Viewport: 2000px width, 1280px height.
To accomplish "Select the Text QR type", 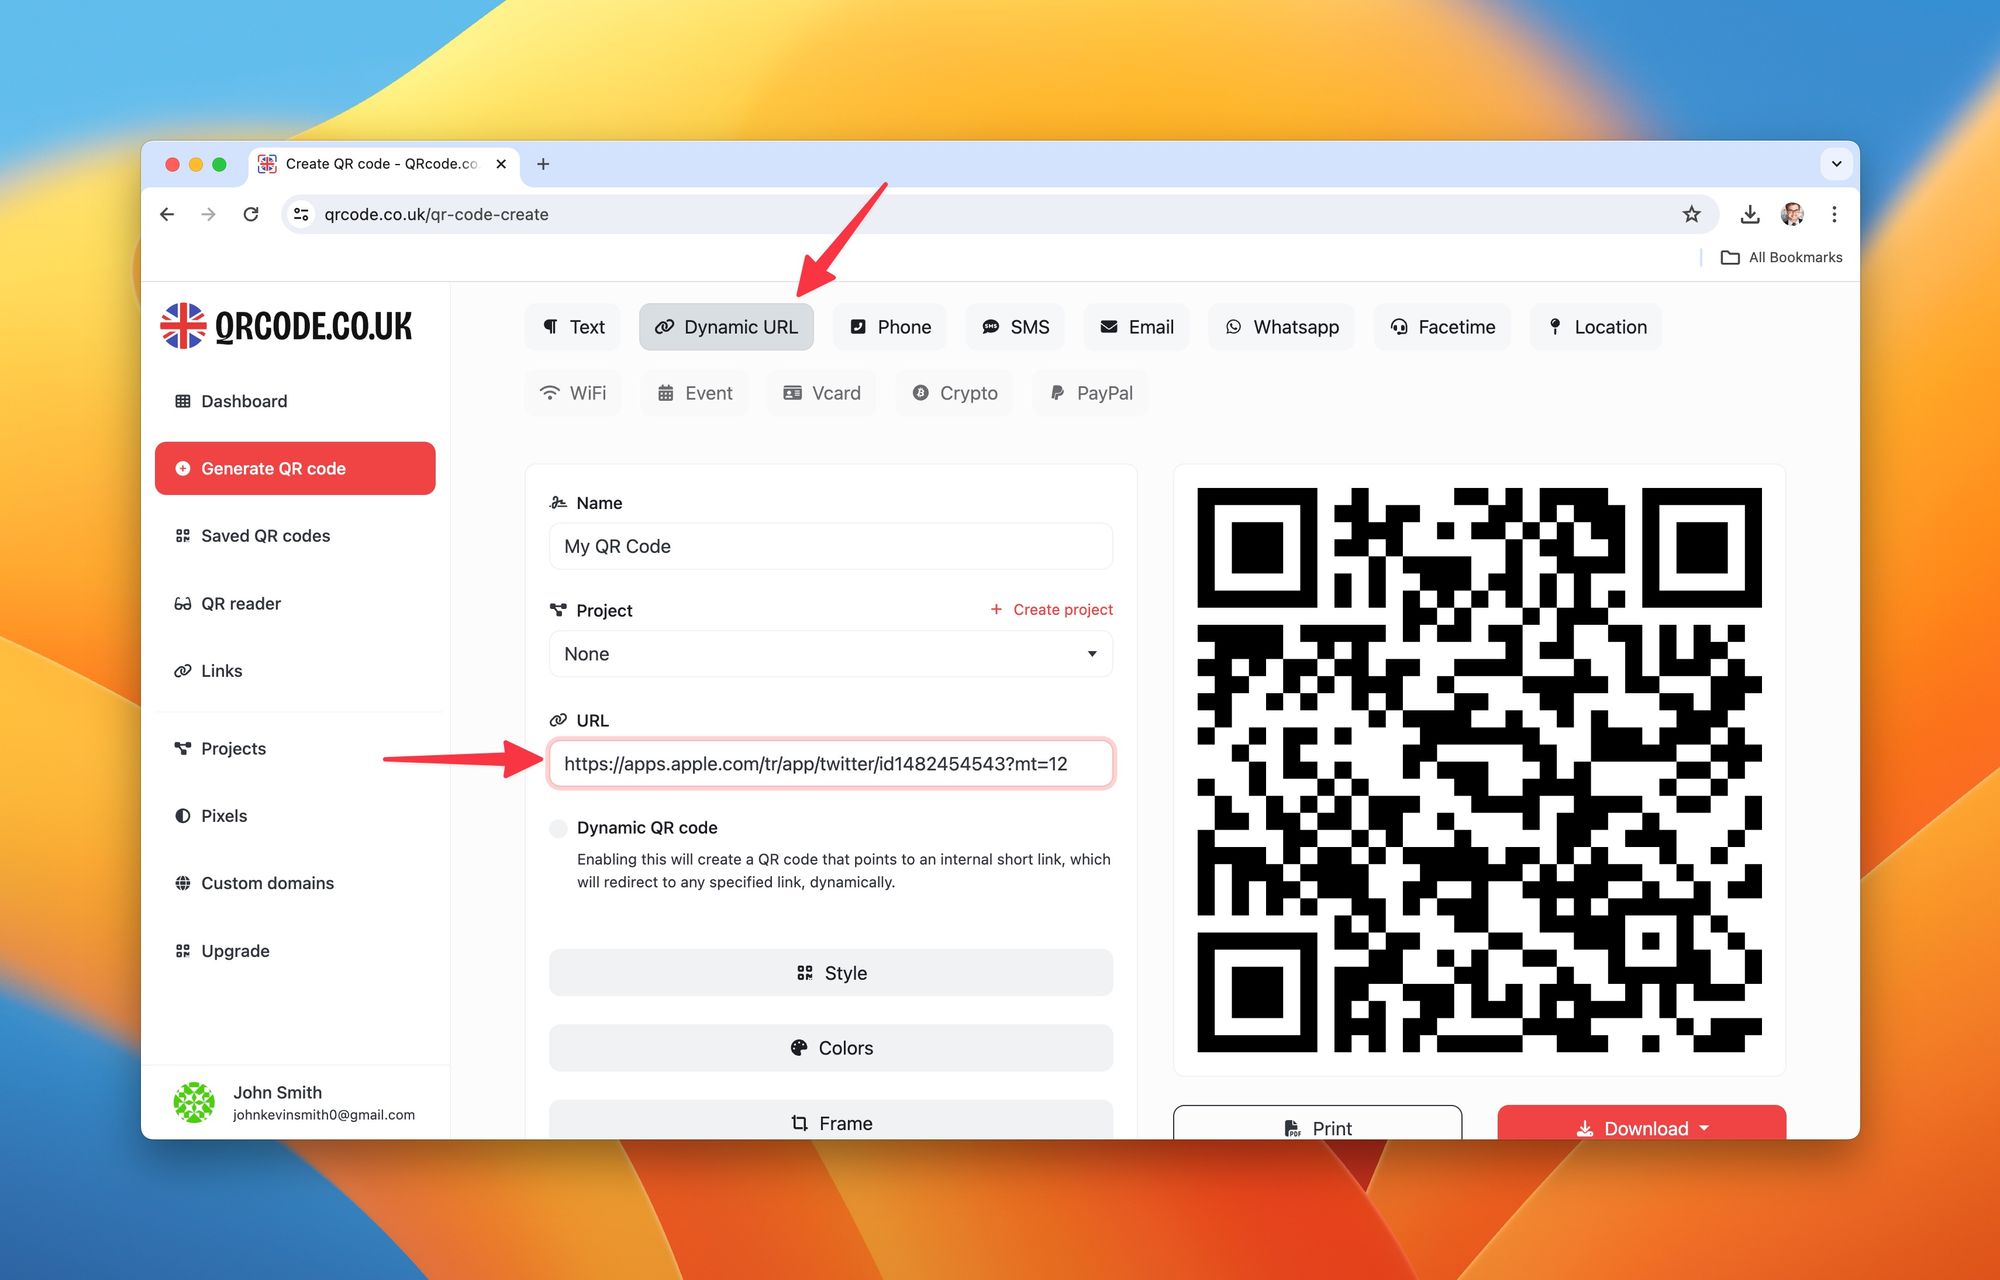I will click(573, 327).
